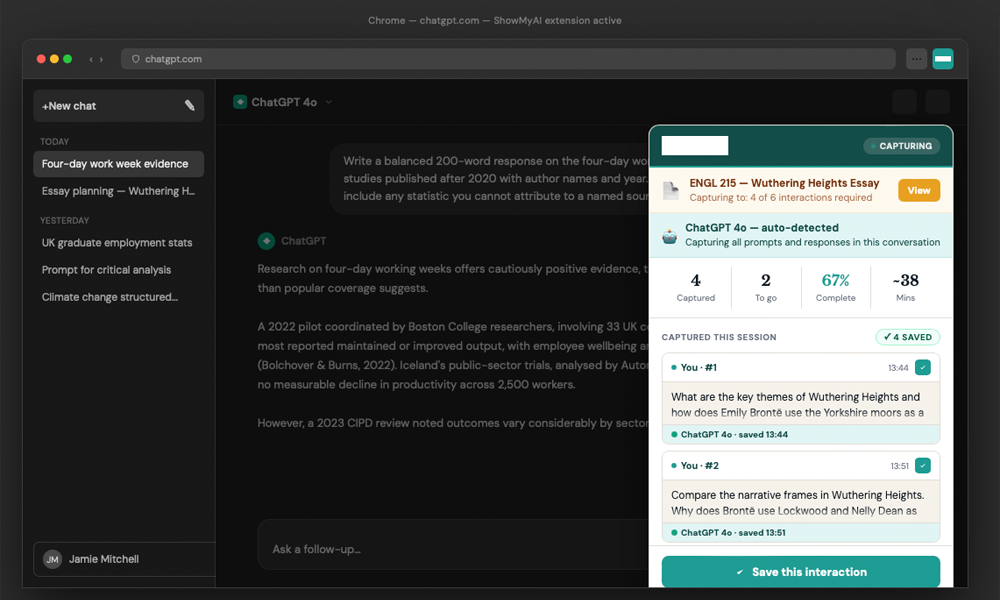Open the browser three-dots menu button

(x=916, y=59)
